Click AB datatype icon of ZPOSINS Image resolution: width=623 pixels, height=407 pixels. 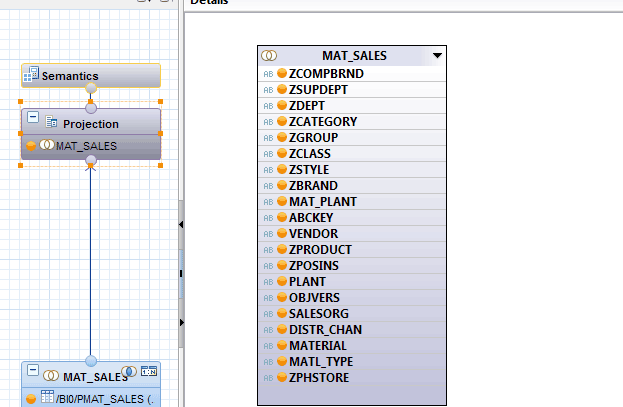[x=268, y=266]
